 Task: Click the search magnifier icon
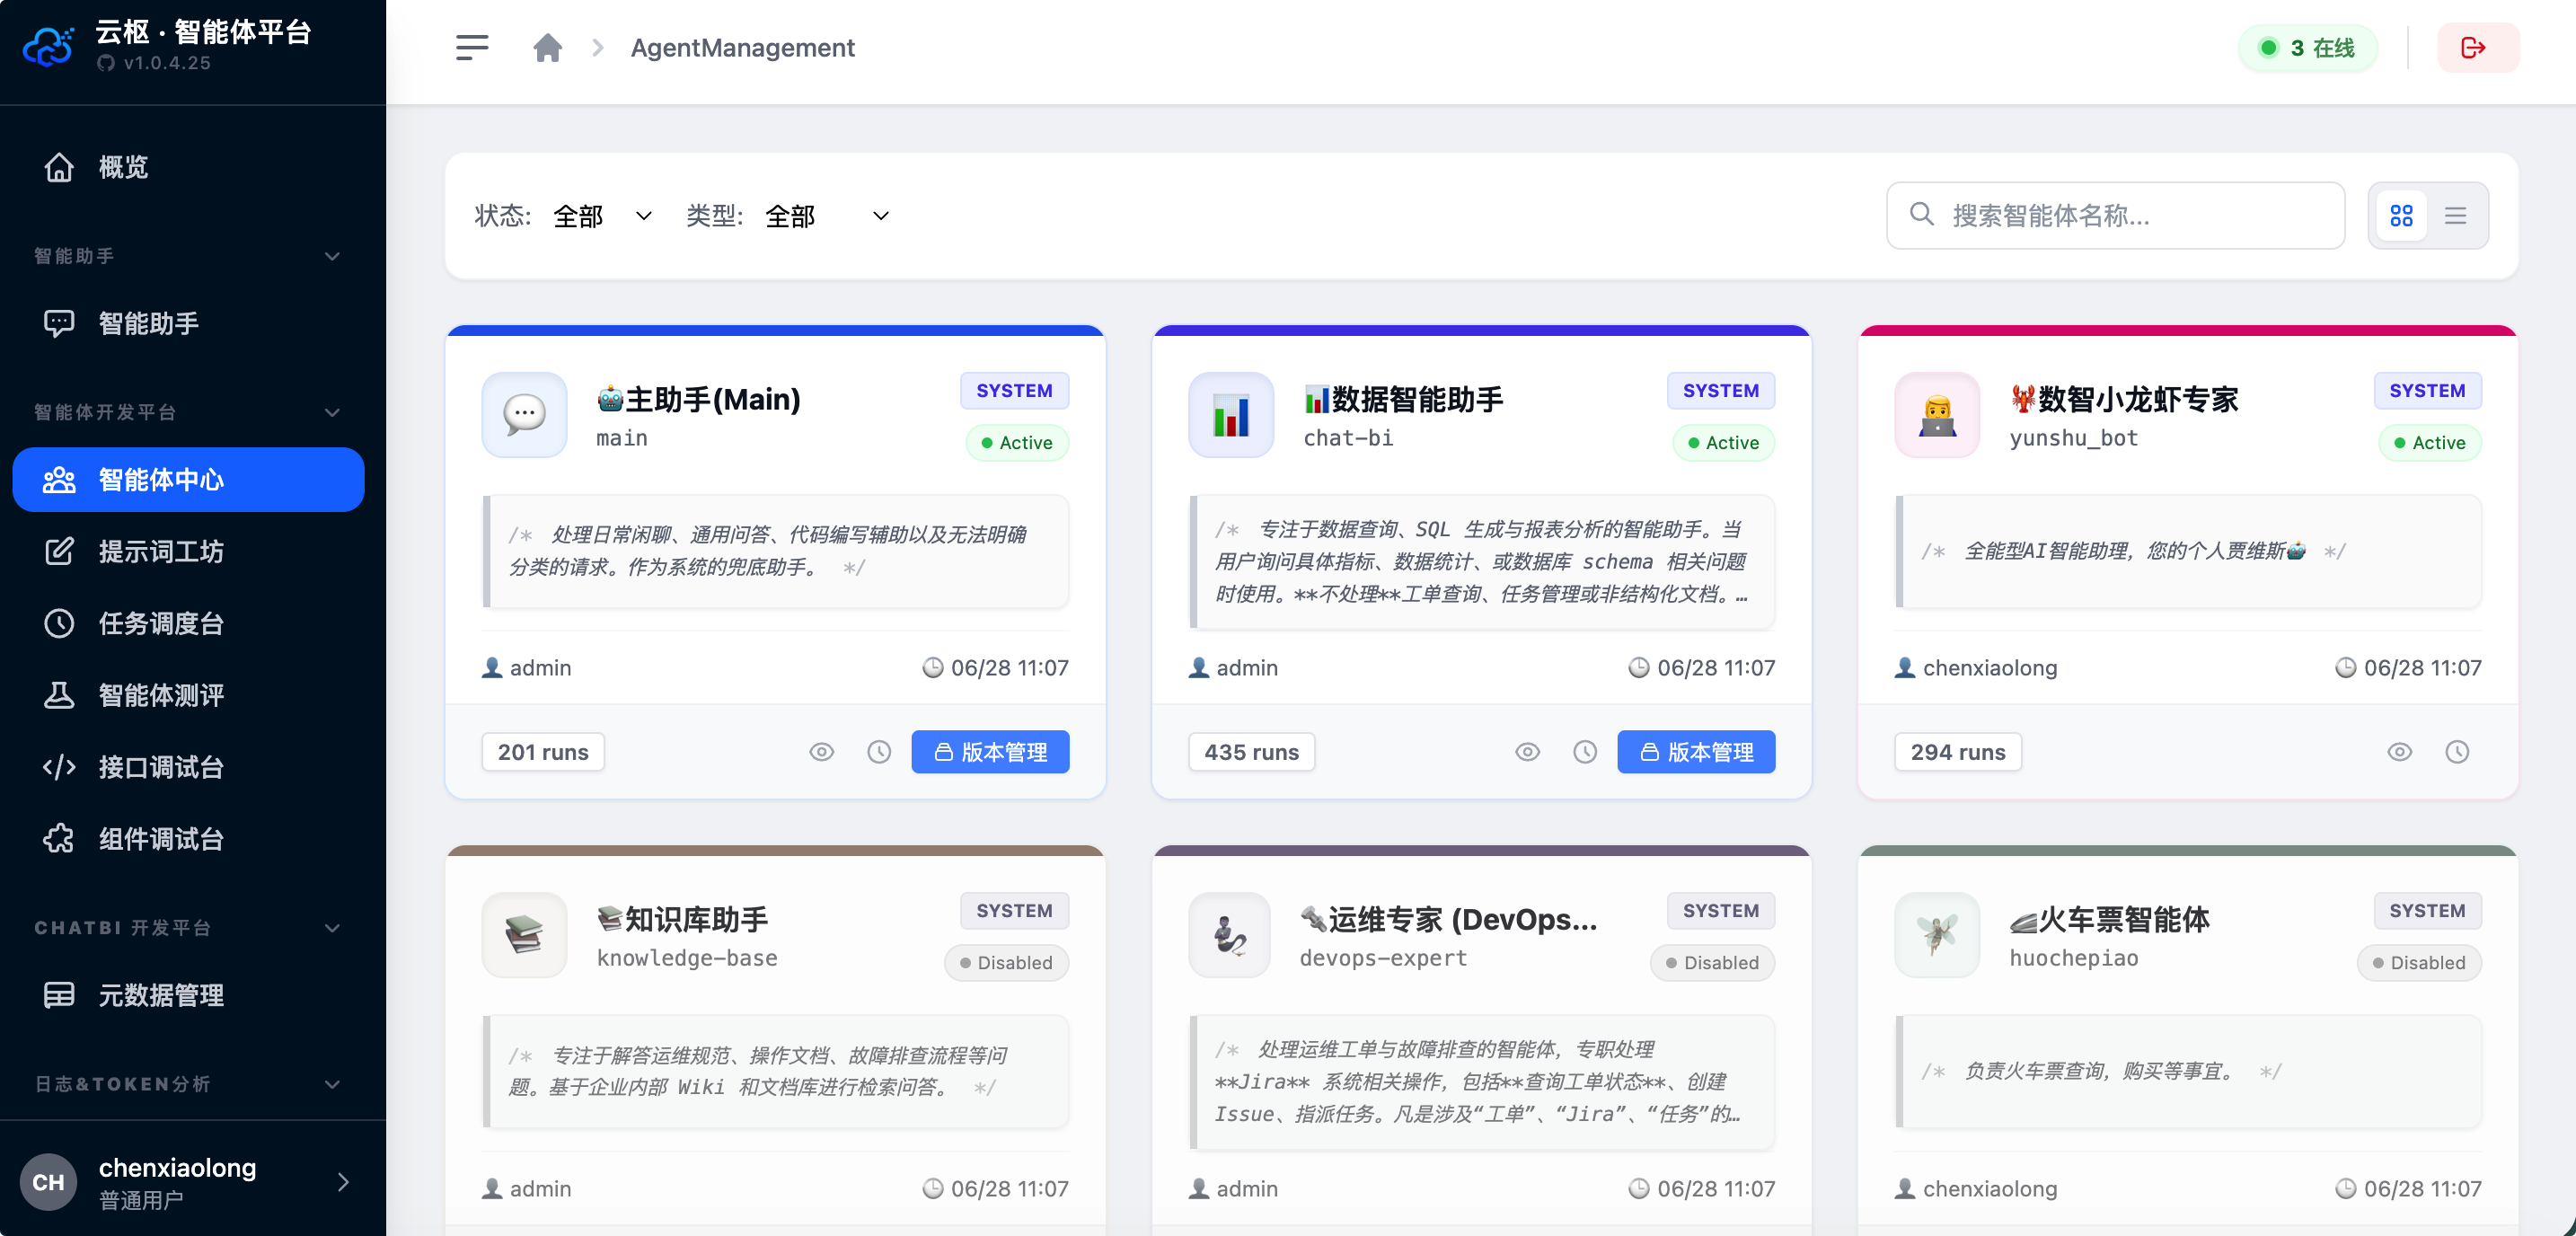point(1921,214)
